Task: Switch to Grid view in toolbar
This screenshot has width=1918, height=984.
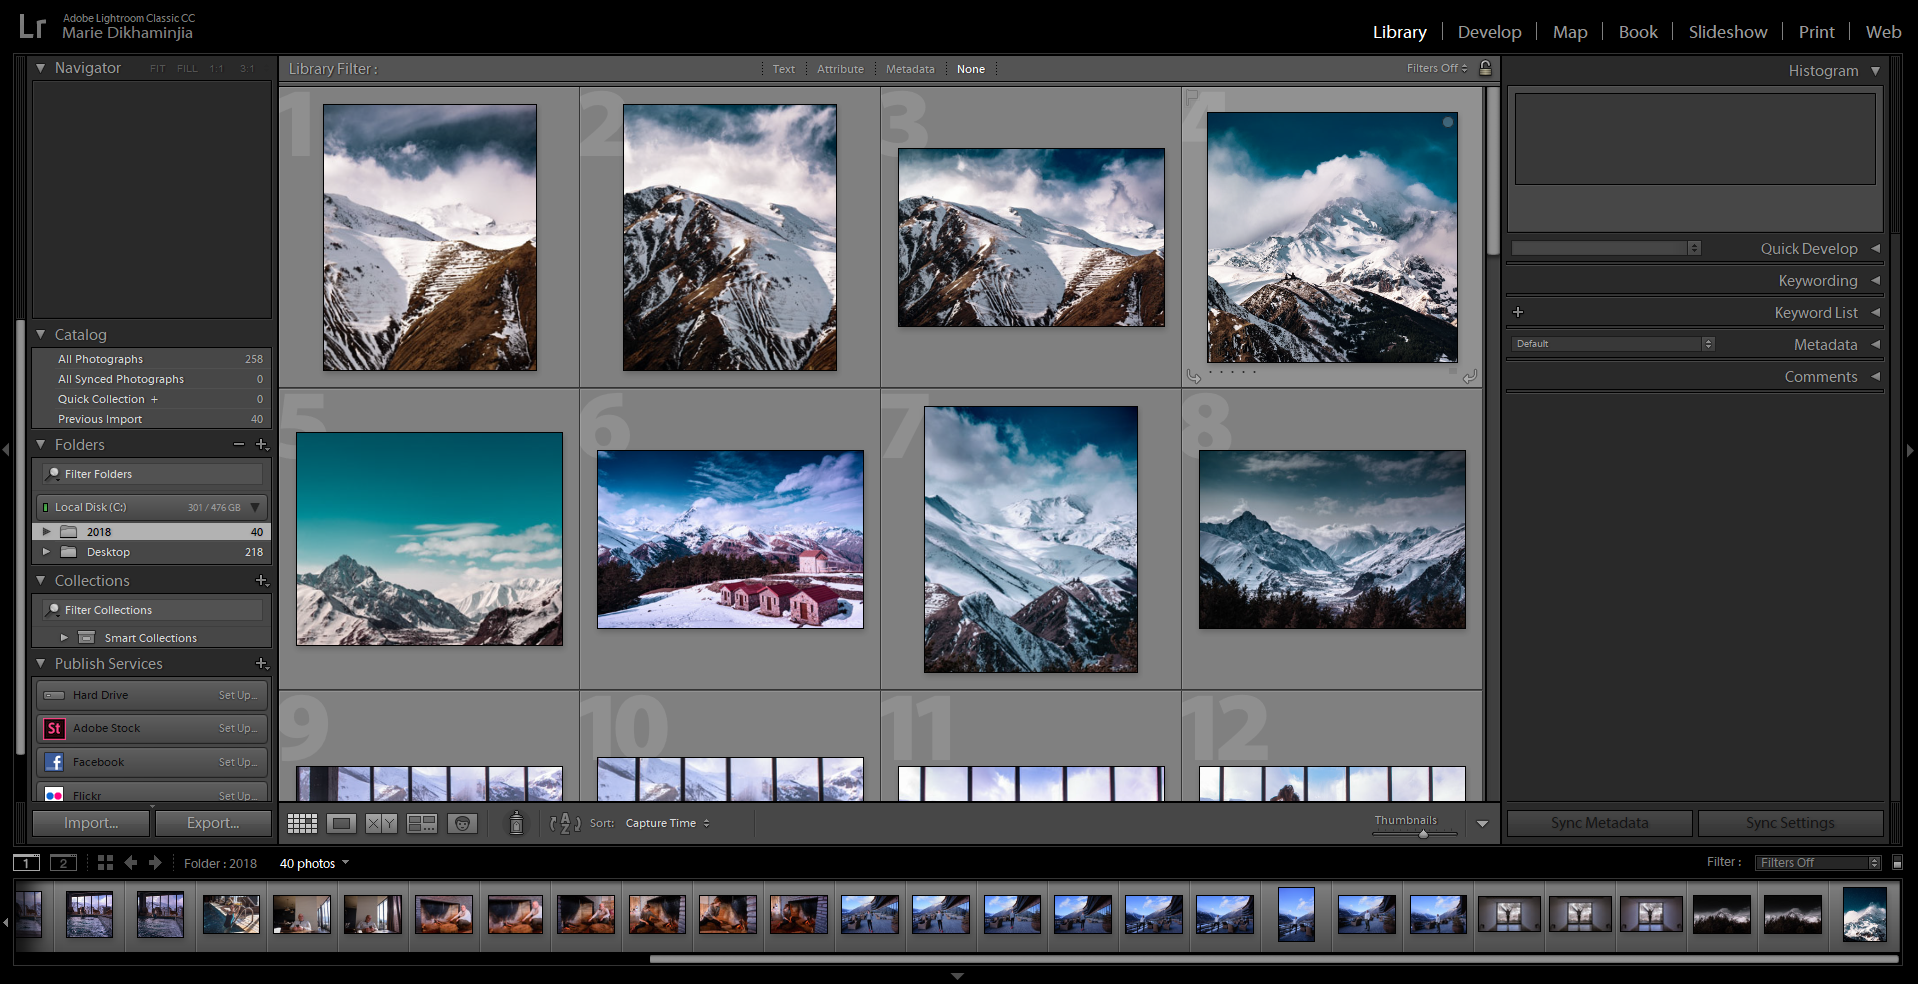Action: tap(302, 823)
